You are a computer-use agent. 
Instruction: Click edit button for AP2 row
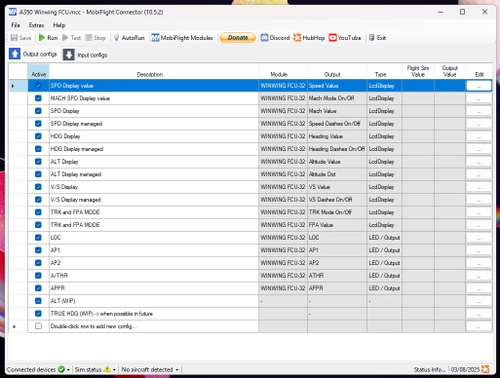(479, 263)
